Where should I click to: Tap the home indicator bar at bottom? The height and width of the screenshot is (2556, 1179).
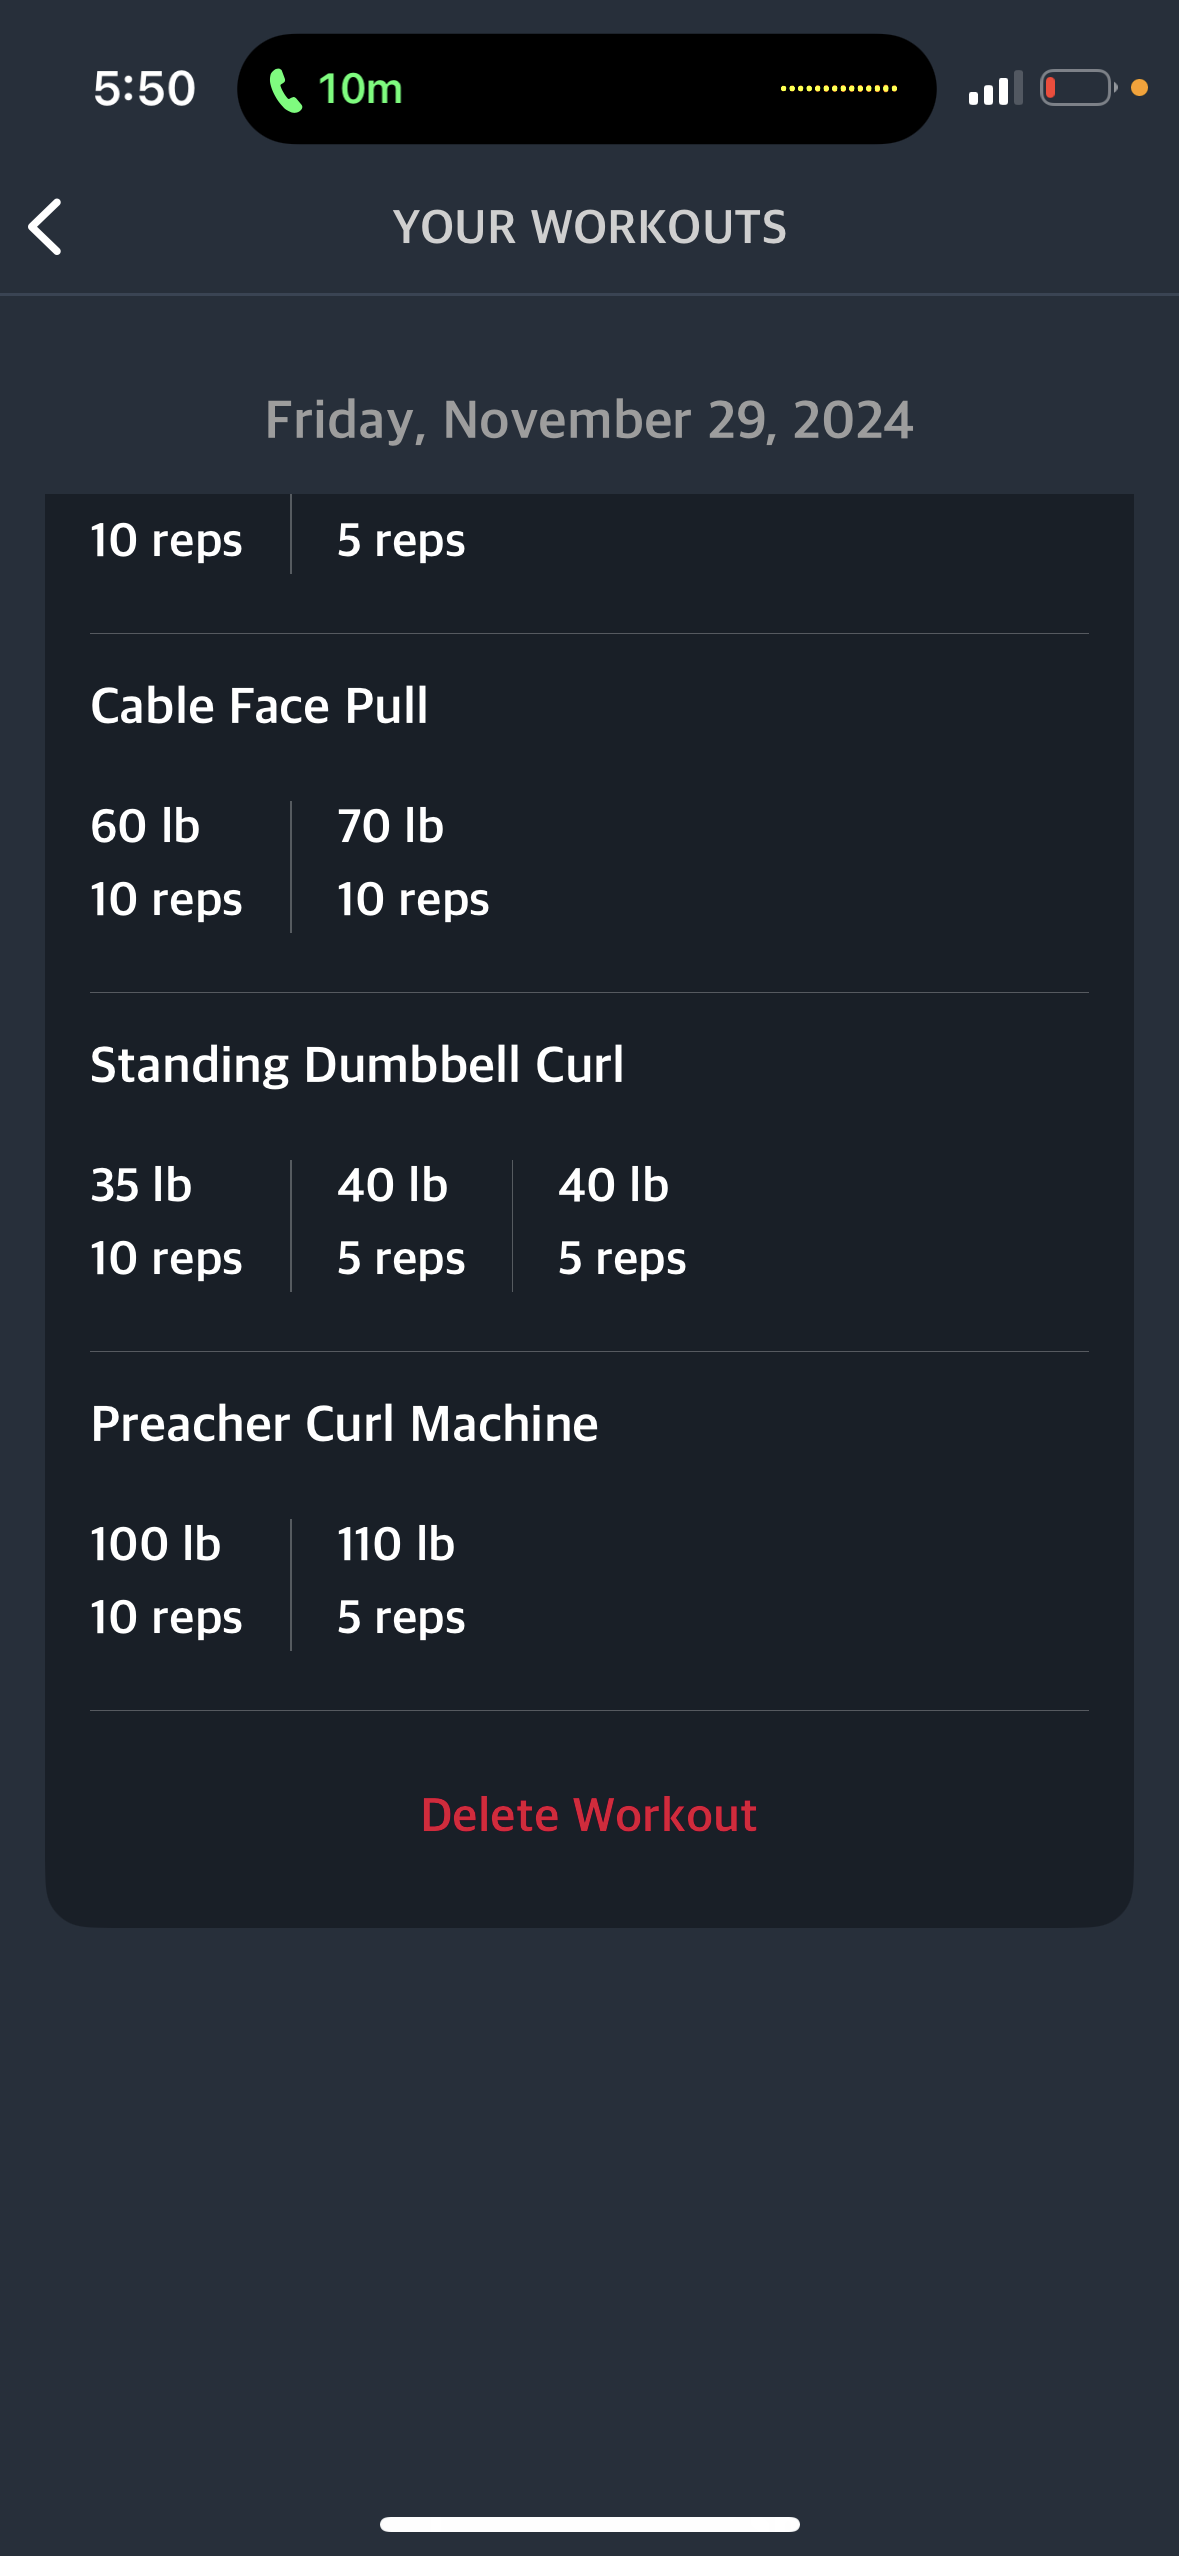(590, 2524)
